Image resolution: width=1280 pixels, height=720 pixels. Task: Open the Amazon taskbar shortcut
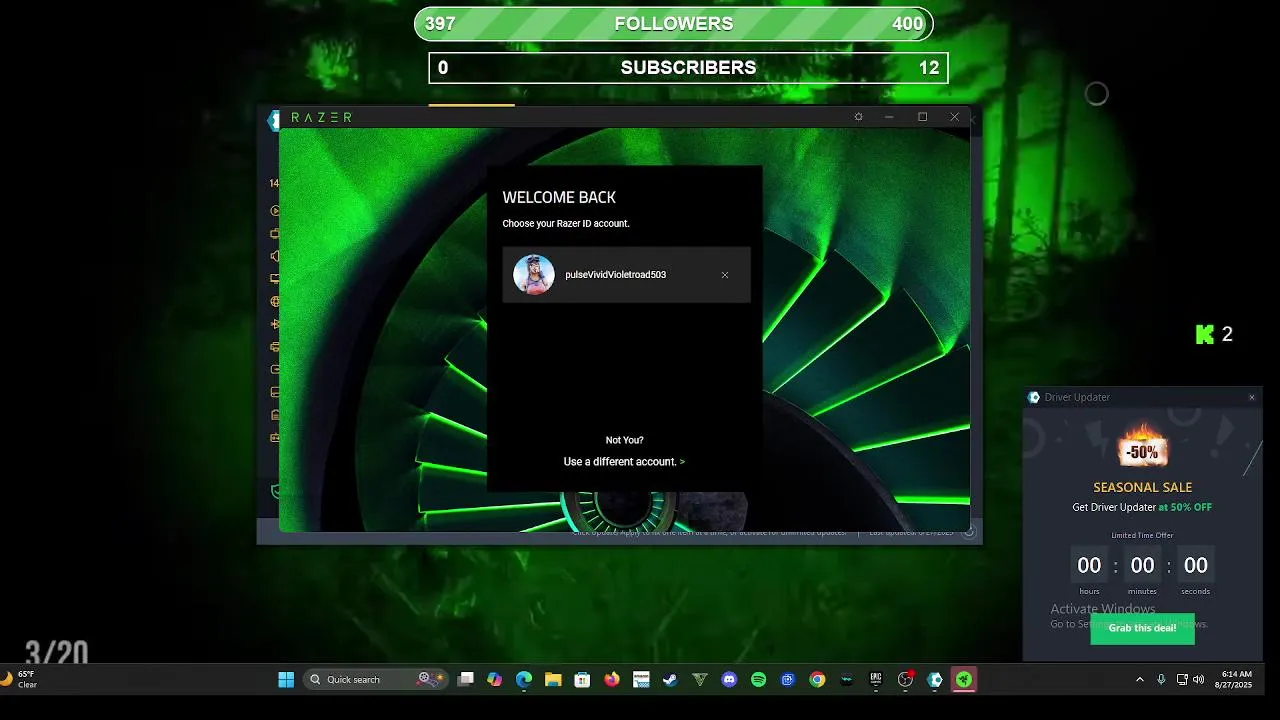641,680
